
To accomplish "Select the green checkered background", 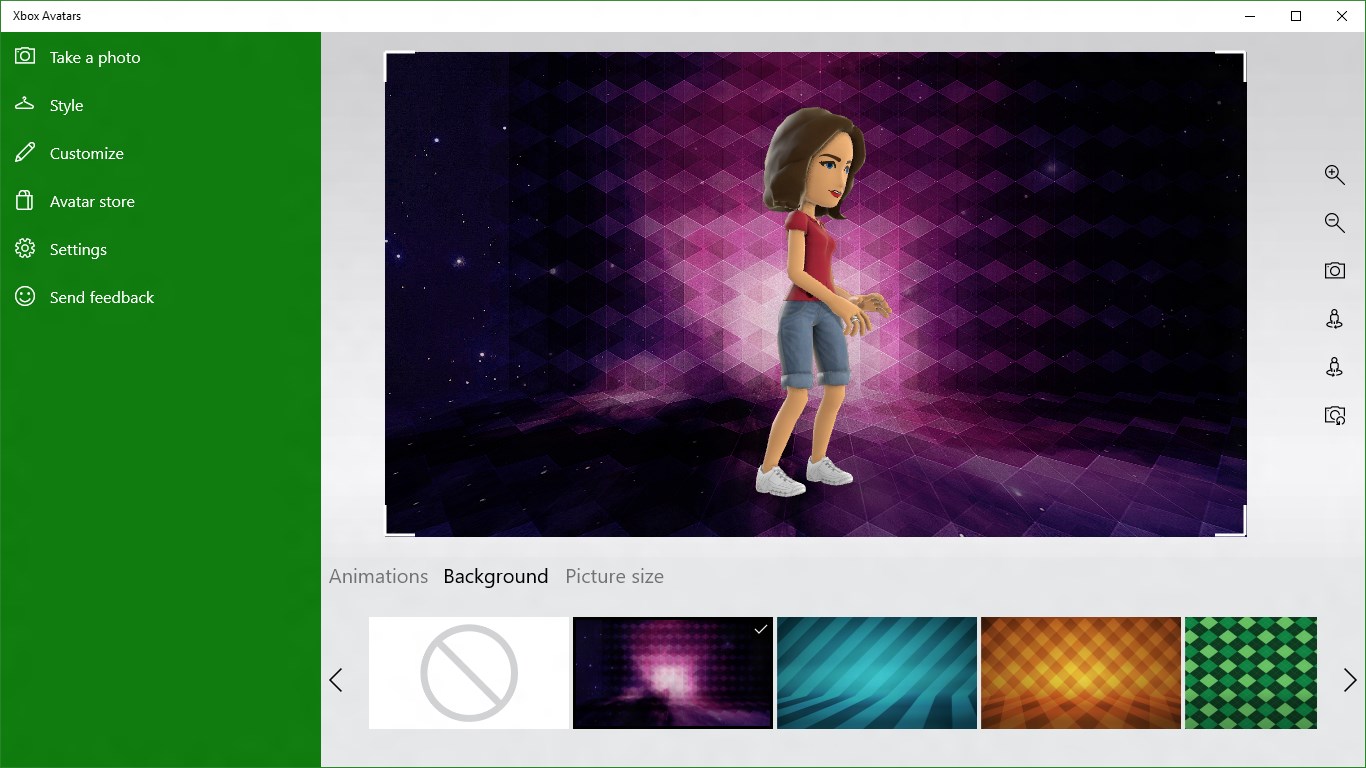I will 1251,672.
